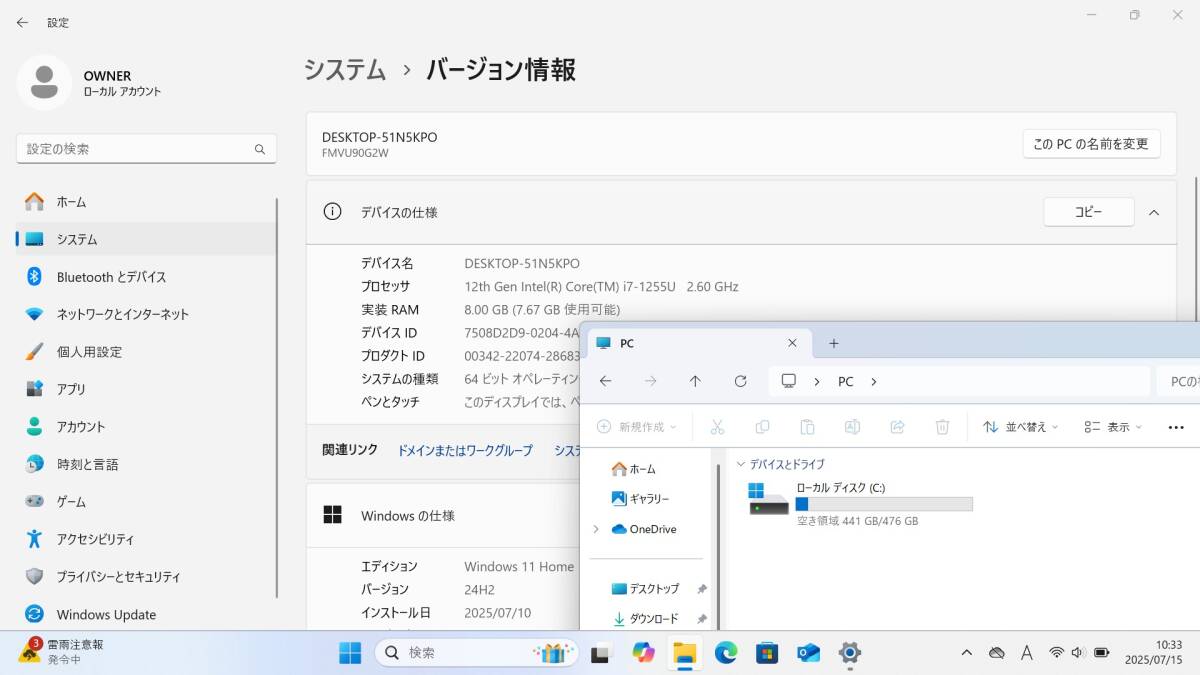Click the taskbar 検索 search box
The height and width of the screenshot is (675, 1200).
pyautogui.click(x=477, y=653)
